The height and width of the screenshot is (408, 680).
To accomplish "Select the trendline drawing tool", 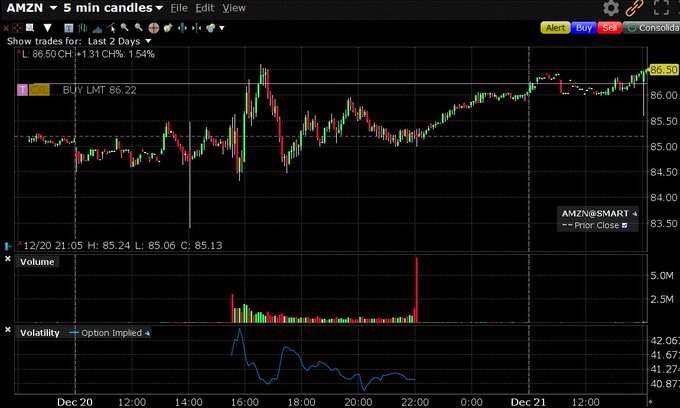I will click(x=111, y=28).
